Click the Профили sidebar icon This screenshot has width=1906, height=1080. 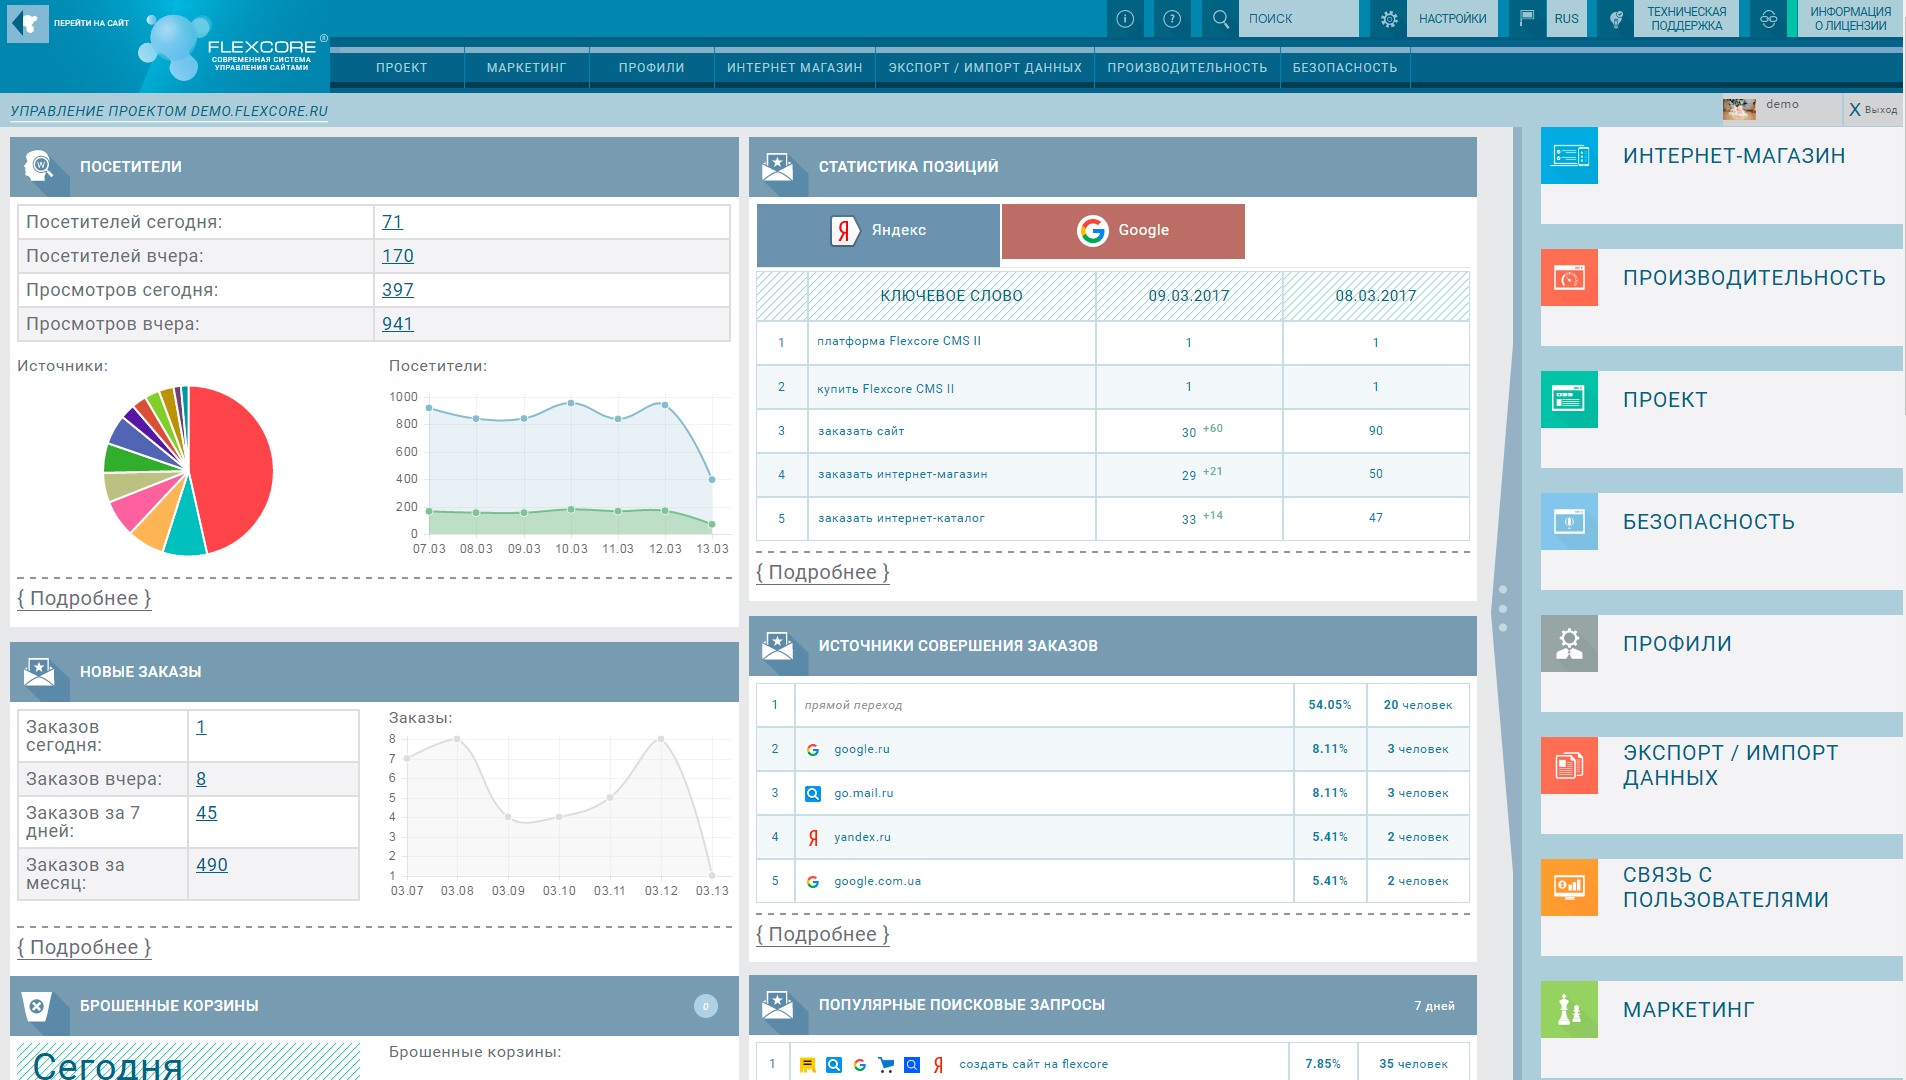tap(1570, 643)
